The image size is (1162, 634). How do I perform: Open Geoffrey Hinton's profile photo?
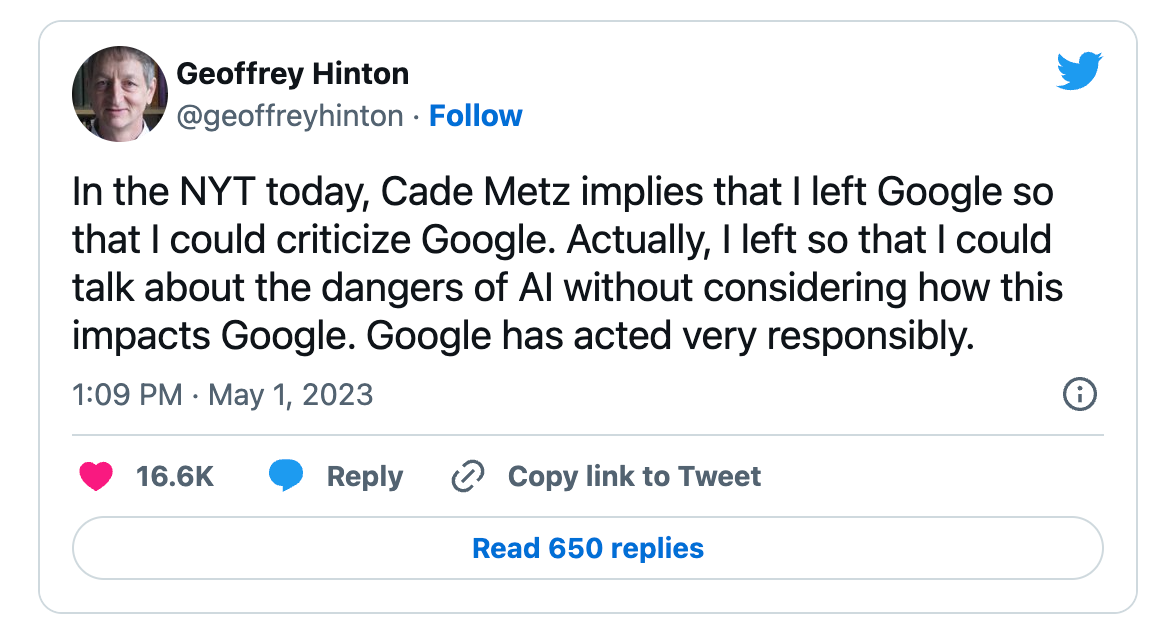[x=120, y=94]
